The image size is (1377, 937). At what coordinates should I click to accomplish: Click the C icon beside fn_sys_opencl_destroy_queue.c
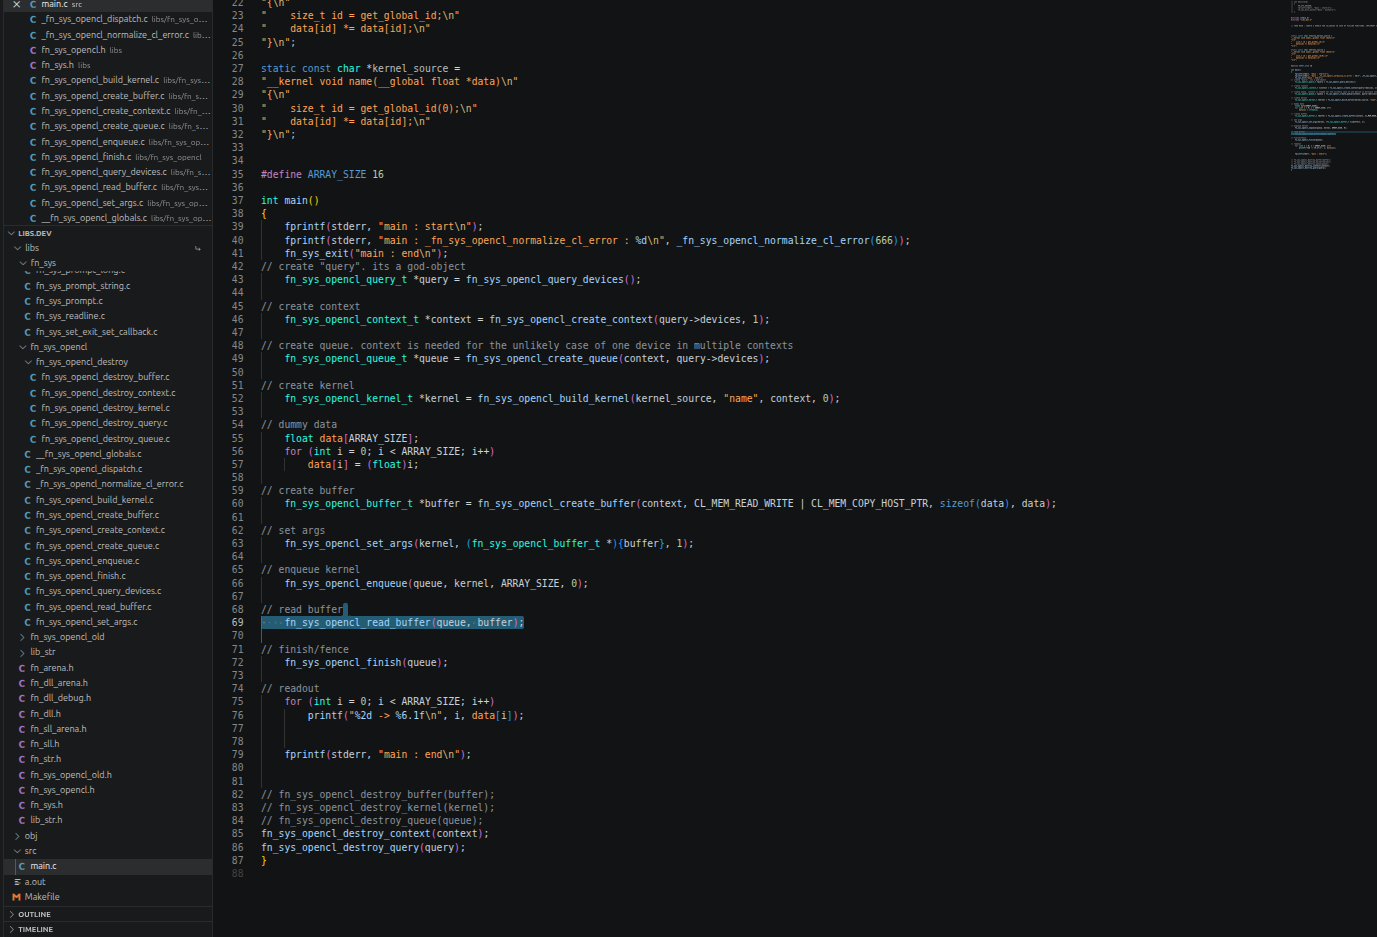33,439
